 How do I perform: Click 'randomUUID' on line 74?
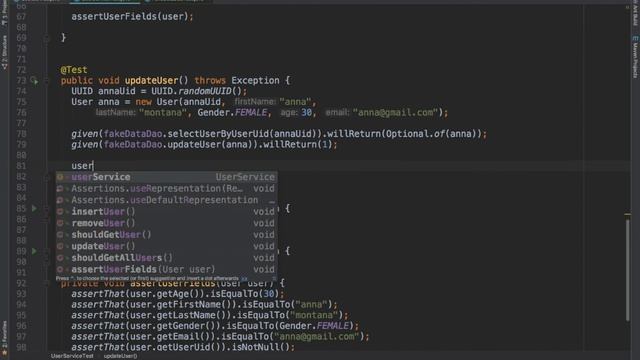205,91
